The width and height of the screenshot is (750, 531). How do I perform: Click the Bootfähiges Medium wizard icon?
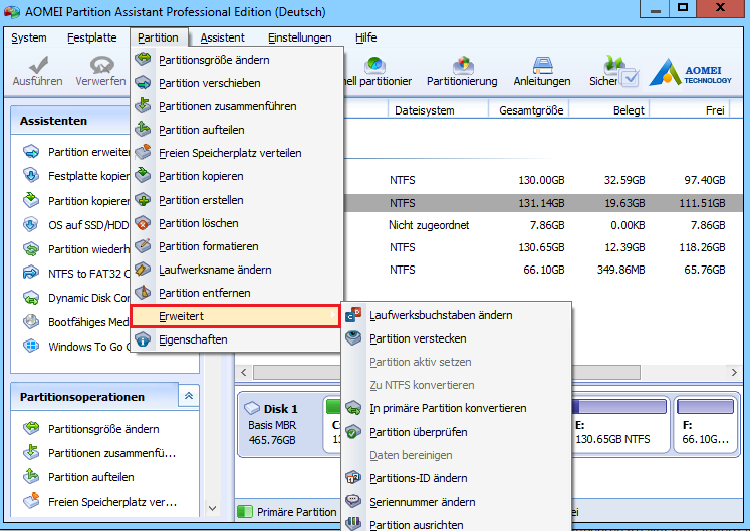click(x=31, y=321)
